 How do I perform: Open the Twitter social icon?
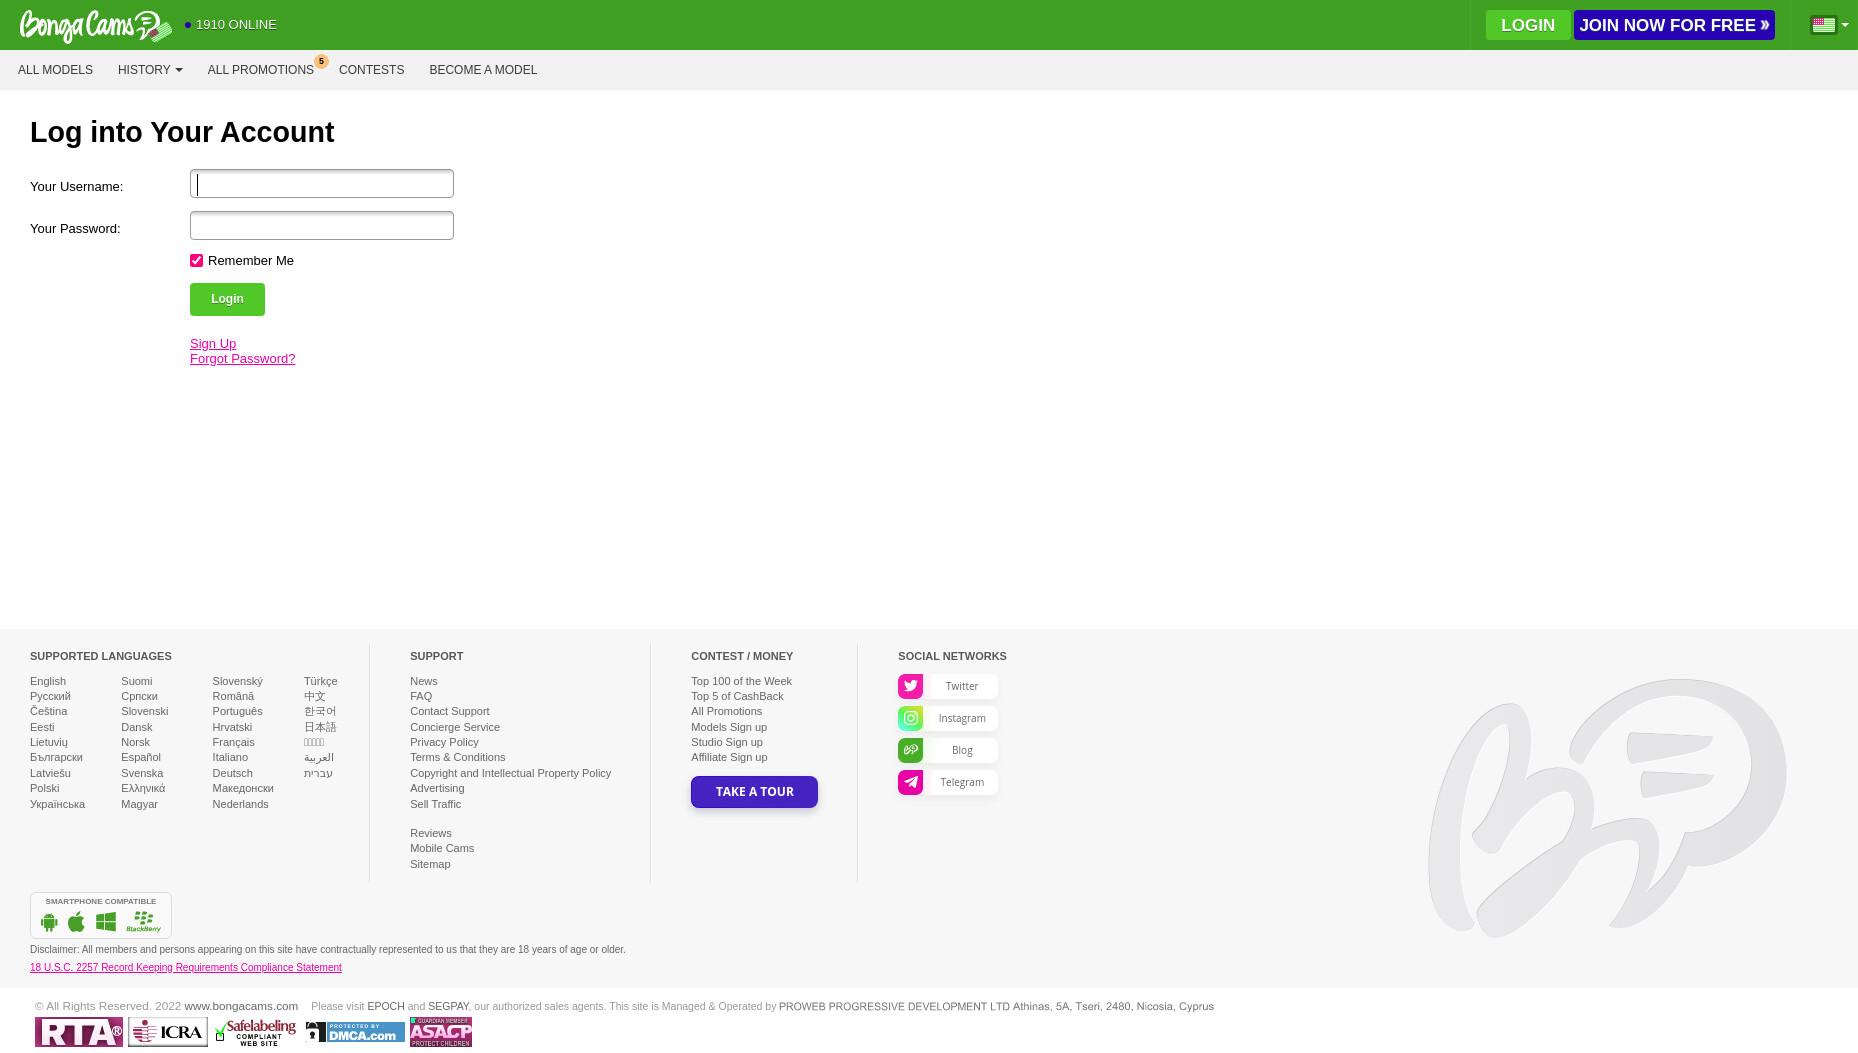[910, 686]
